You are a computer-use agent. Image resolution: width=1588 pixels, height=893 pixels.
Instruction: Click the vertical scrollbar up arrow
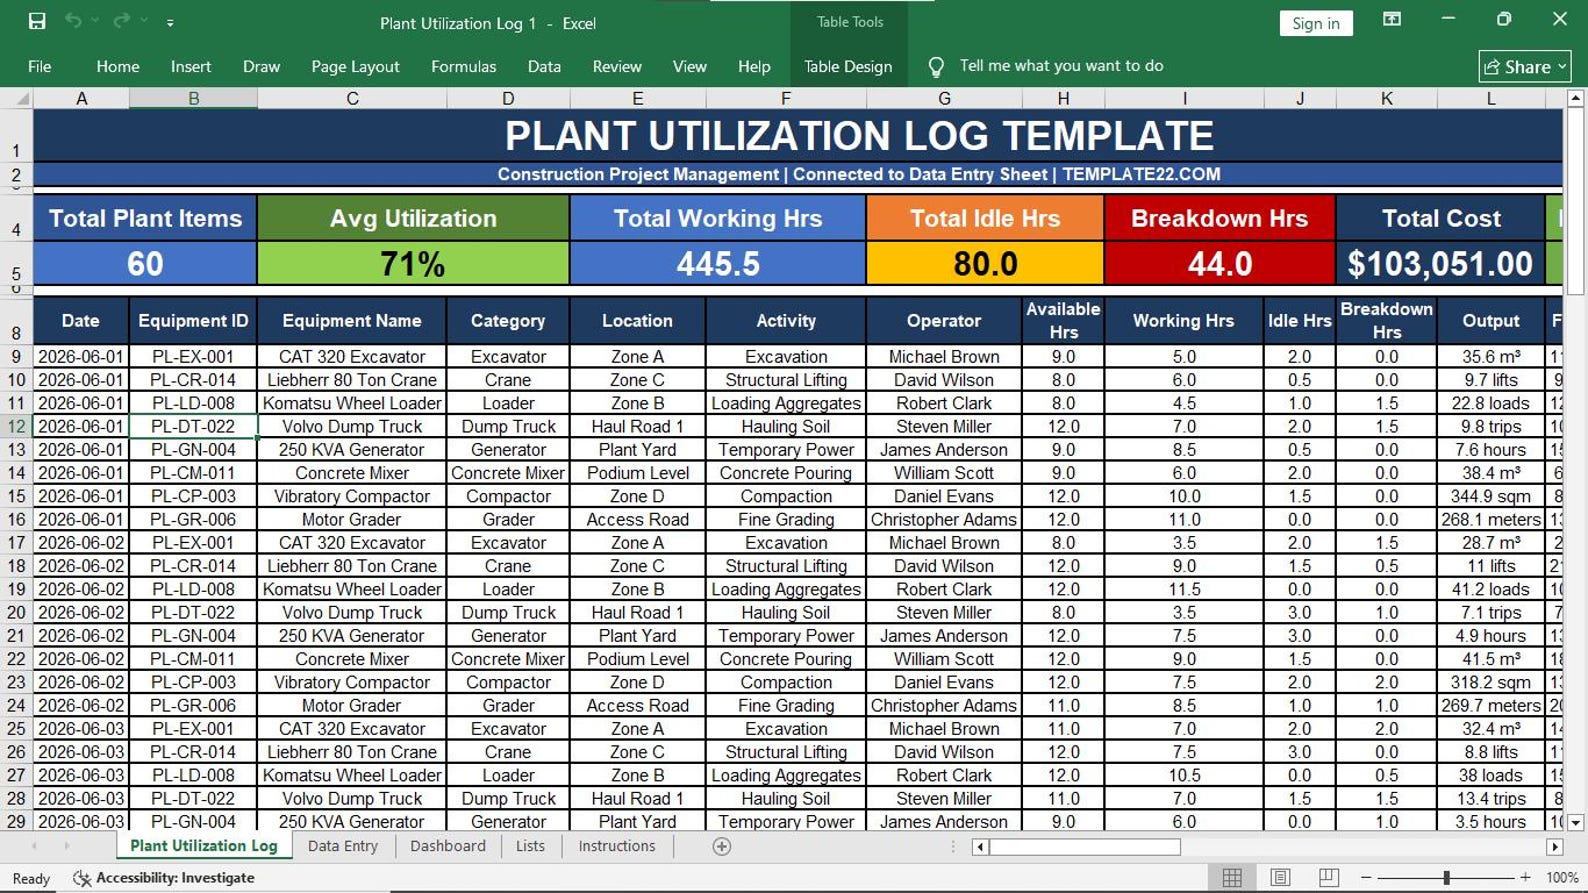pyautogui.click(x=1575, y=98)
